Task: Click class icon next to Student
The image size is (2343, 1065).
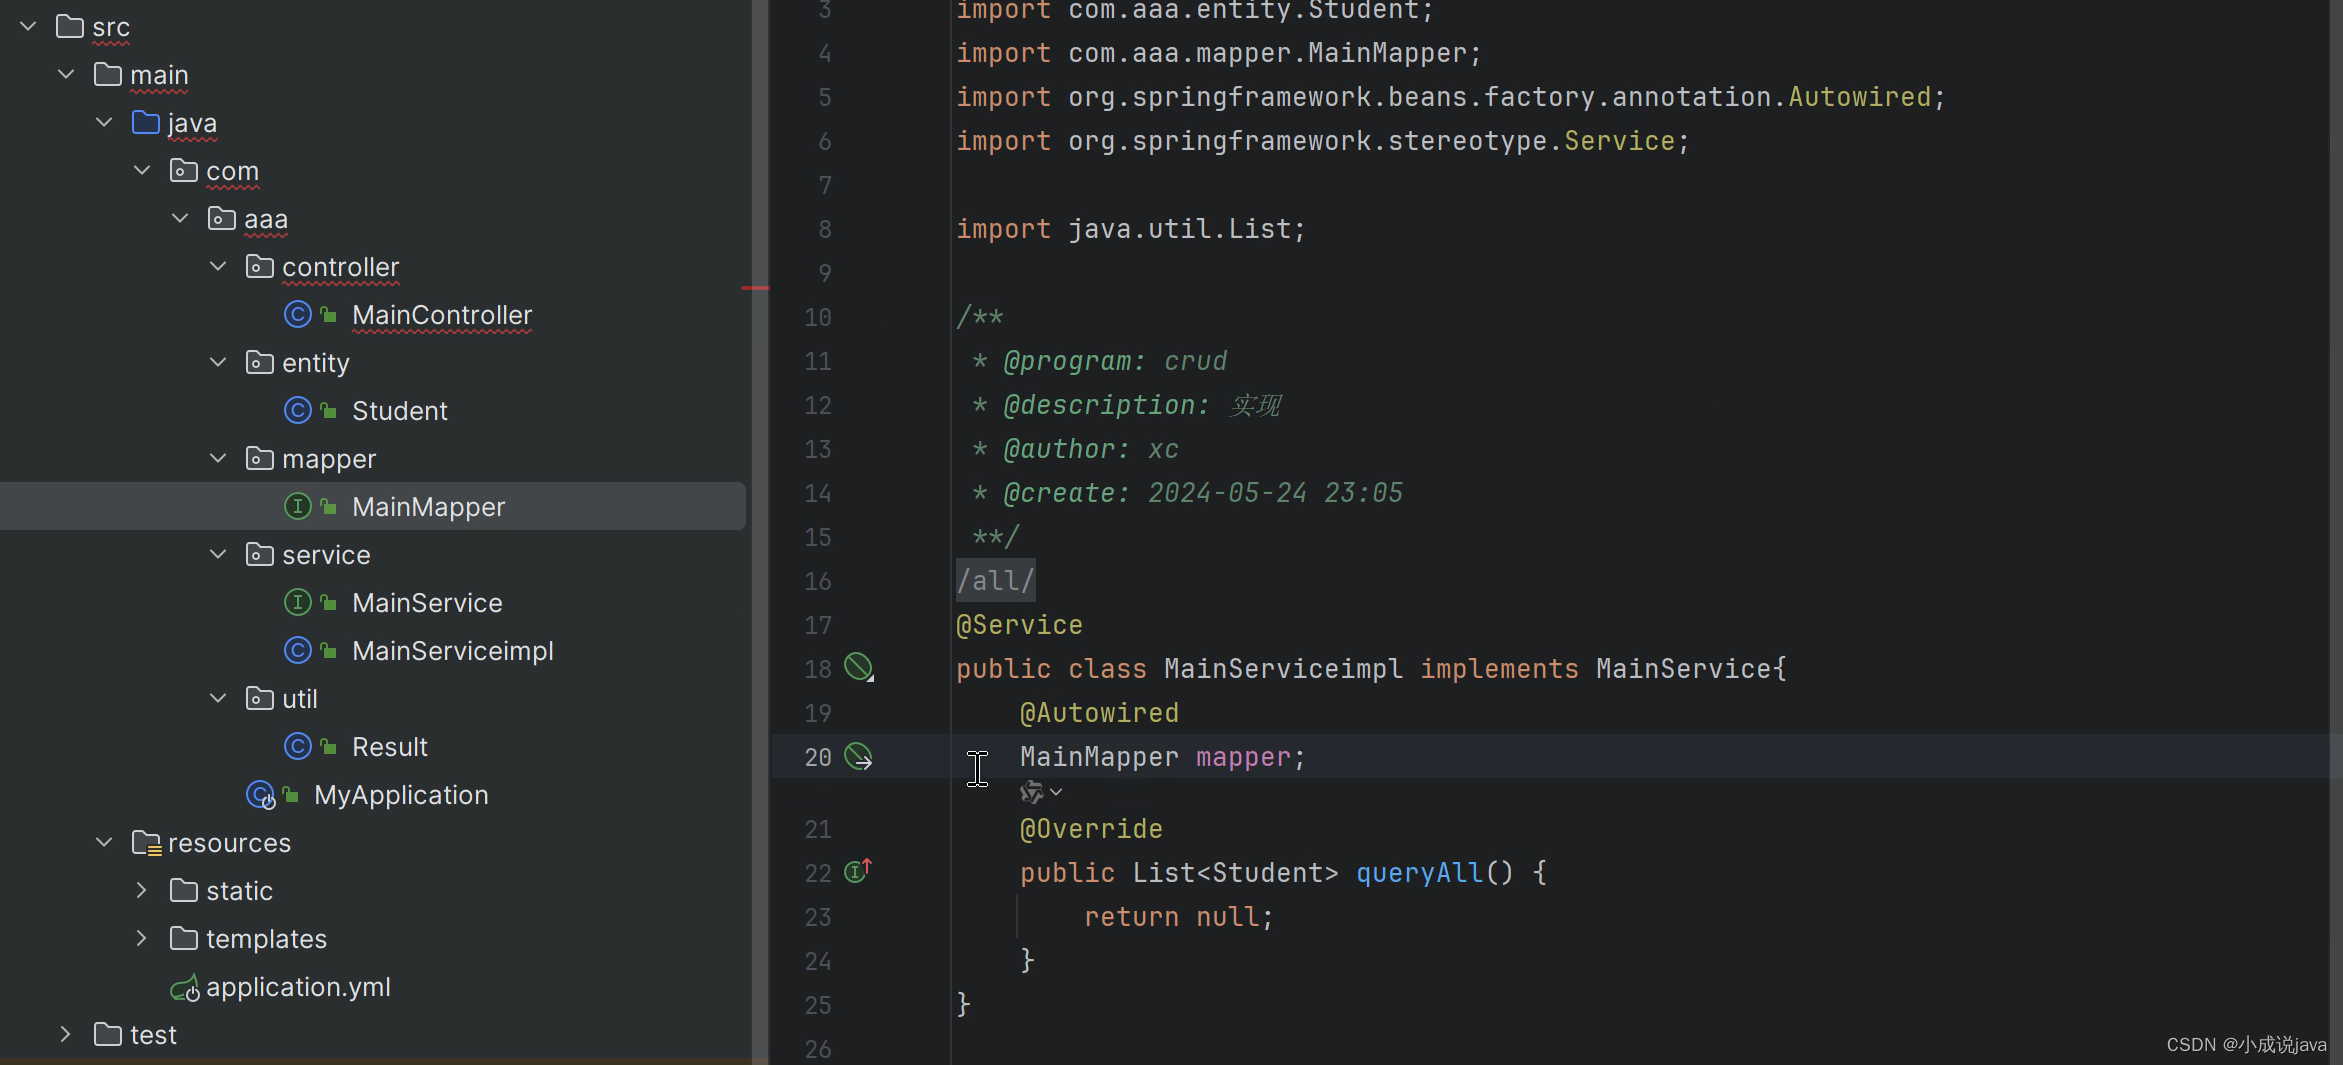Action: click(x=297, y=410)
